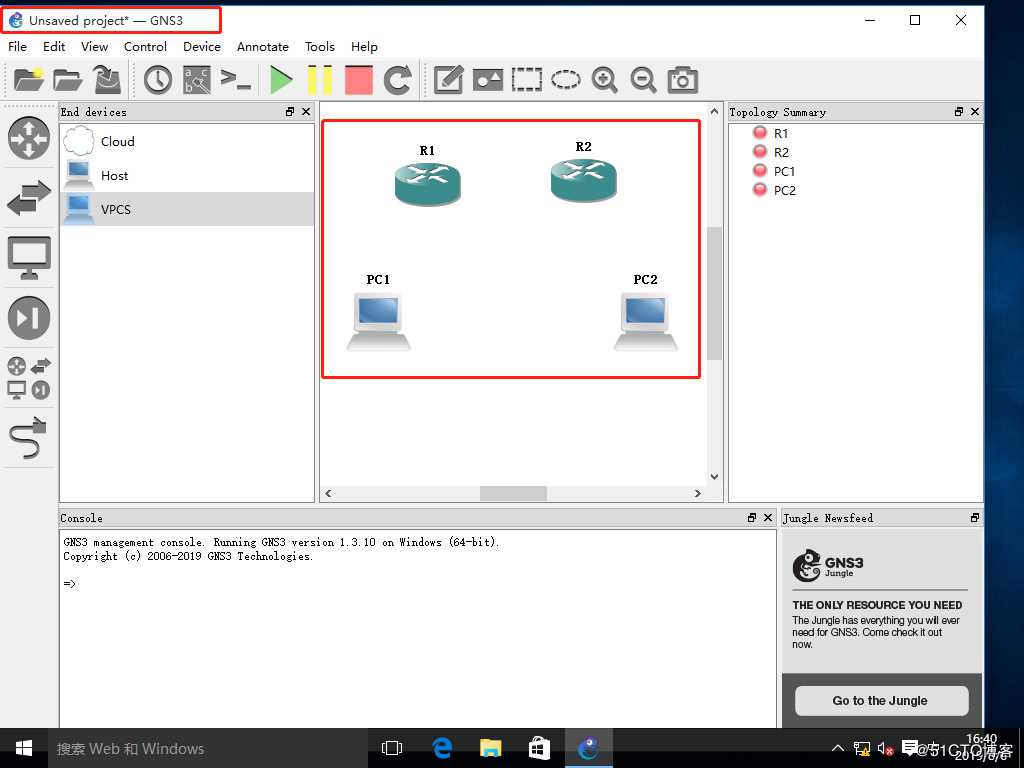
Task: Click canvas vertical scrollbar up arrow
Action: pos(714,112)
